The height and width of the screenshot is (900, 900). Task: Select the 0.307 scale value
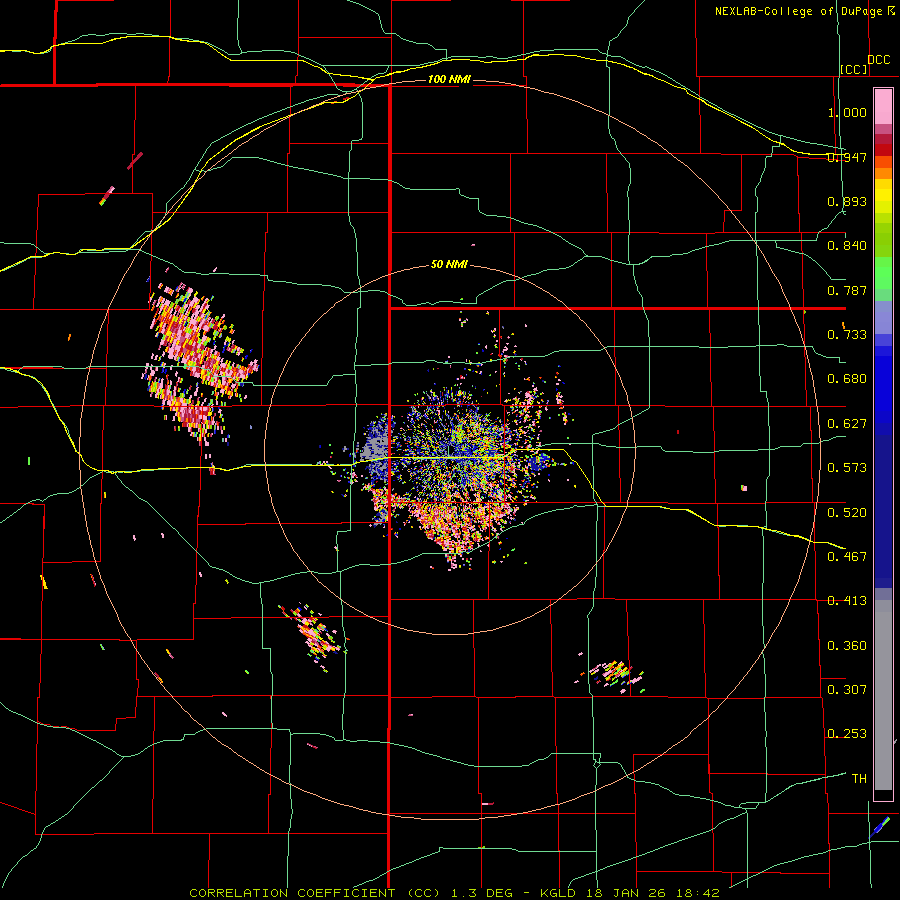pos(847,690)
